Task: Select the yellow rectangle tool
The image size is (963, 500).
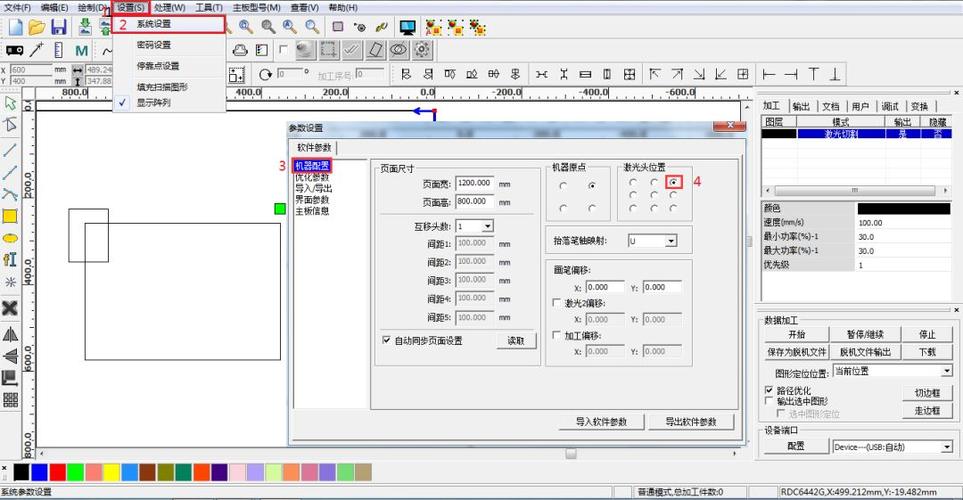Action: [x=10, y=216]
